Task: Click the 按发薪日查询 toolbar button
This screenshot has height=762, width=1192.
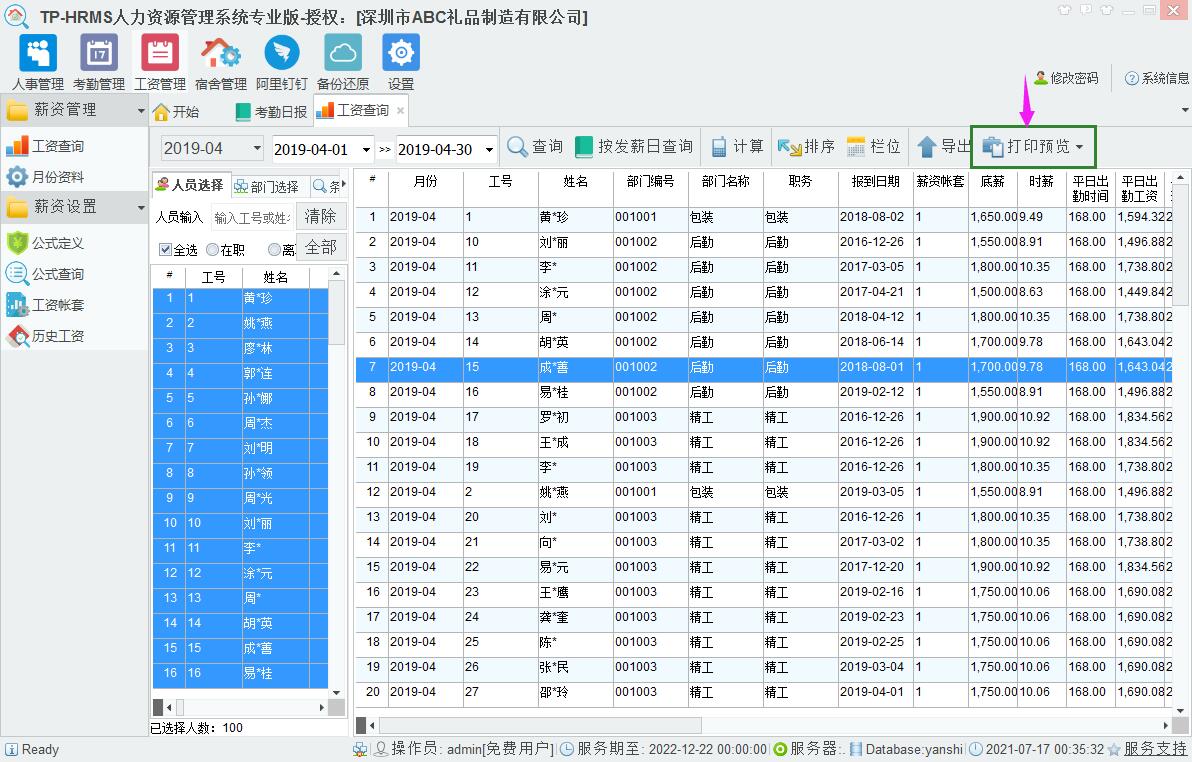Action: coord(634,147)
